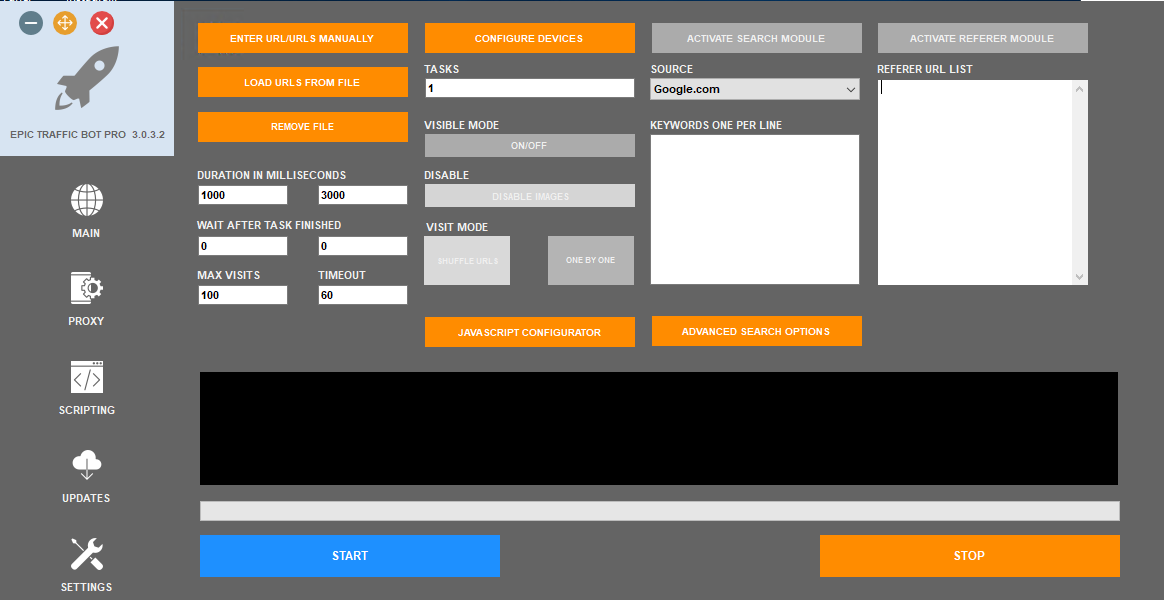
Task: Switch to the Scripting section
Action: tap(86, 388)
